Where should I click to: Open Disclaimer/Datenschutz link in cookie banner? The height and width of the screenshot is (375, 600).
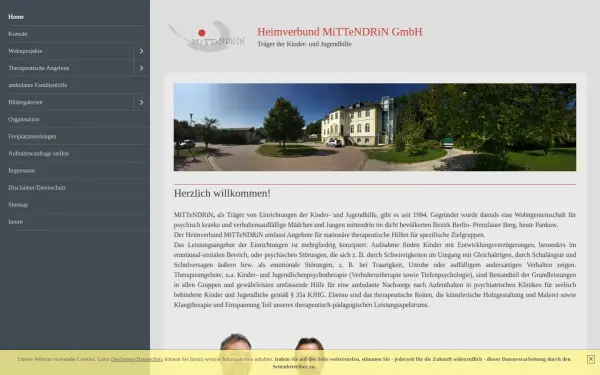(137, 359)
